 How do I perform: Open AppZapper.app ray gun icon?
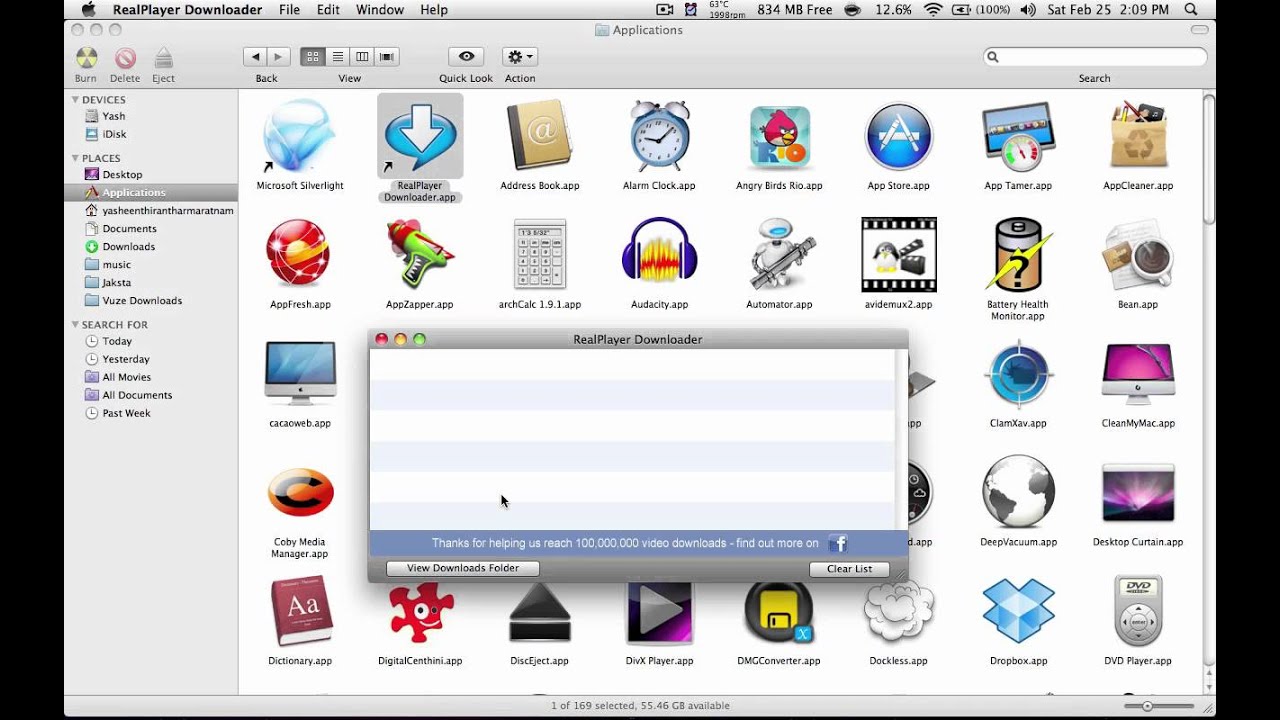420,255
